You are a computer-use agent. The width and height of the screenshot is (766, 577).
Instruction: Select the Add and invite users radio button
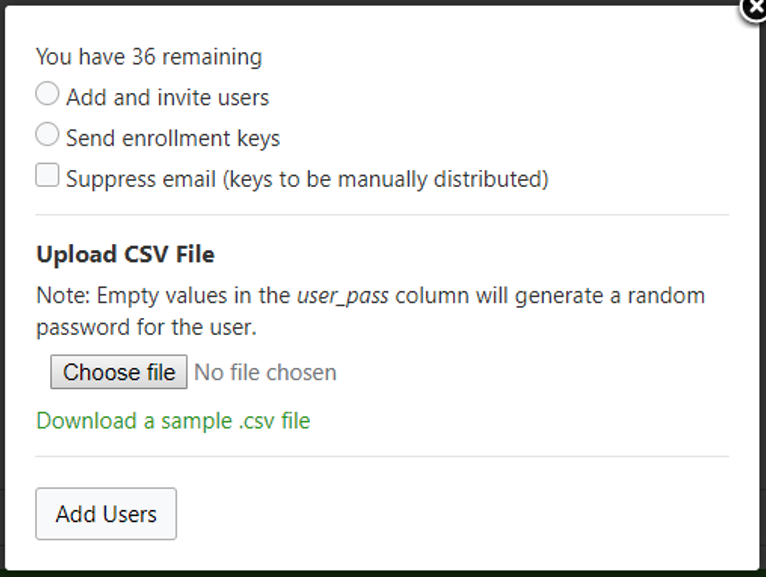pos(47,93)
